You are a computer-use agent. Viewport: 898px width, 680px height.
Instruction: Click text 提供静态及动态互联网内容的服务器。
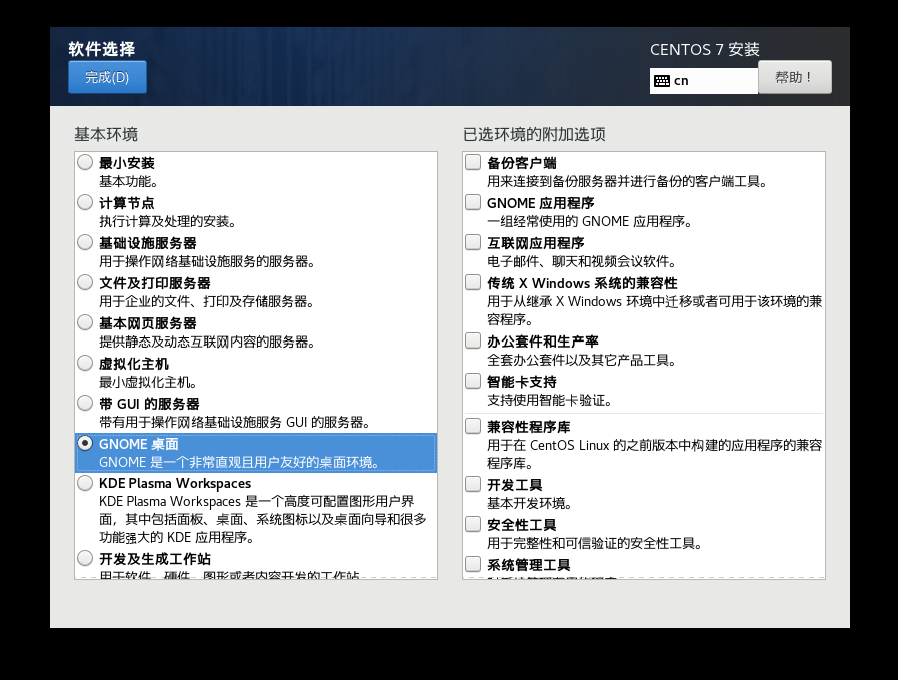[207, 342]
